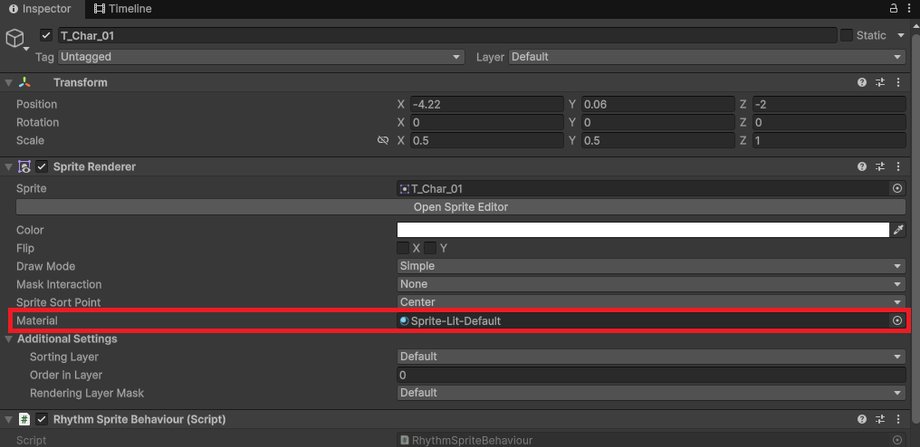This screenshot has width=920, height=447.
Task: Open Rendering Layer Mask dropdown
Action: (651, 393)
